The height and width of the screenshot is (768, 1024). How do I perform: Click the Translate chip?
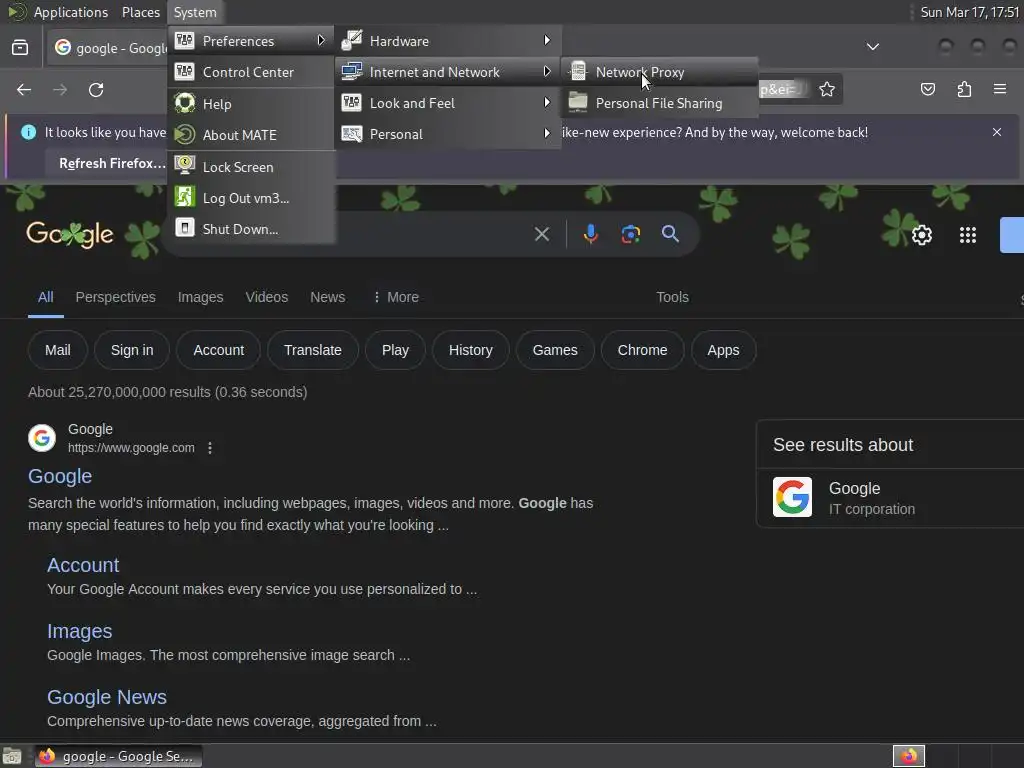pos(313,350)
